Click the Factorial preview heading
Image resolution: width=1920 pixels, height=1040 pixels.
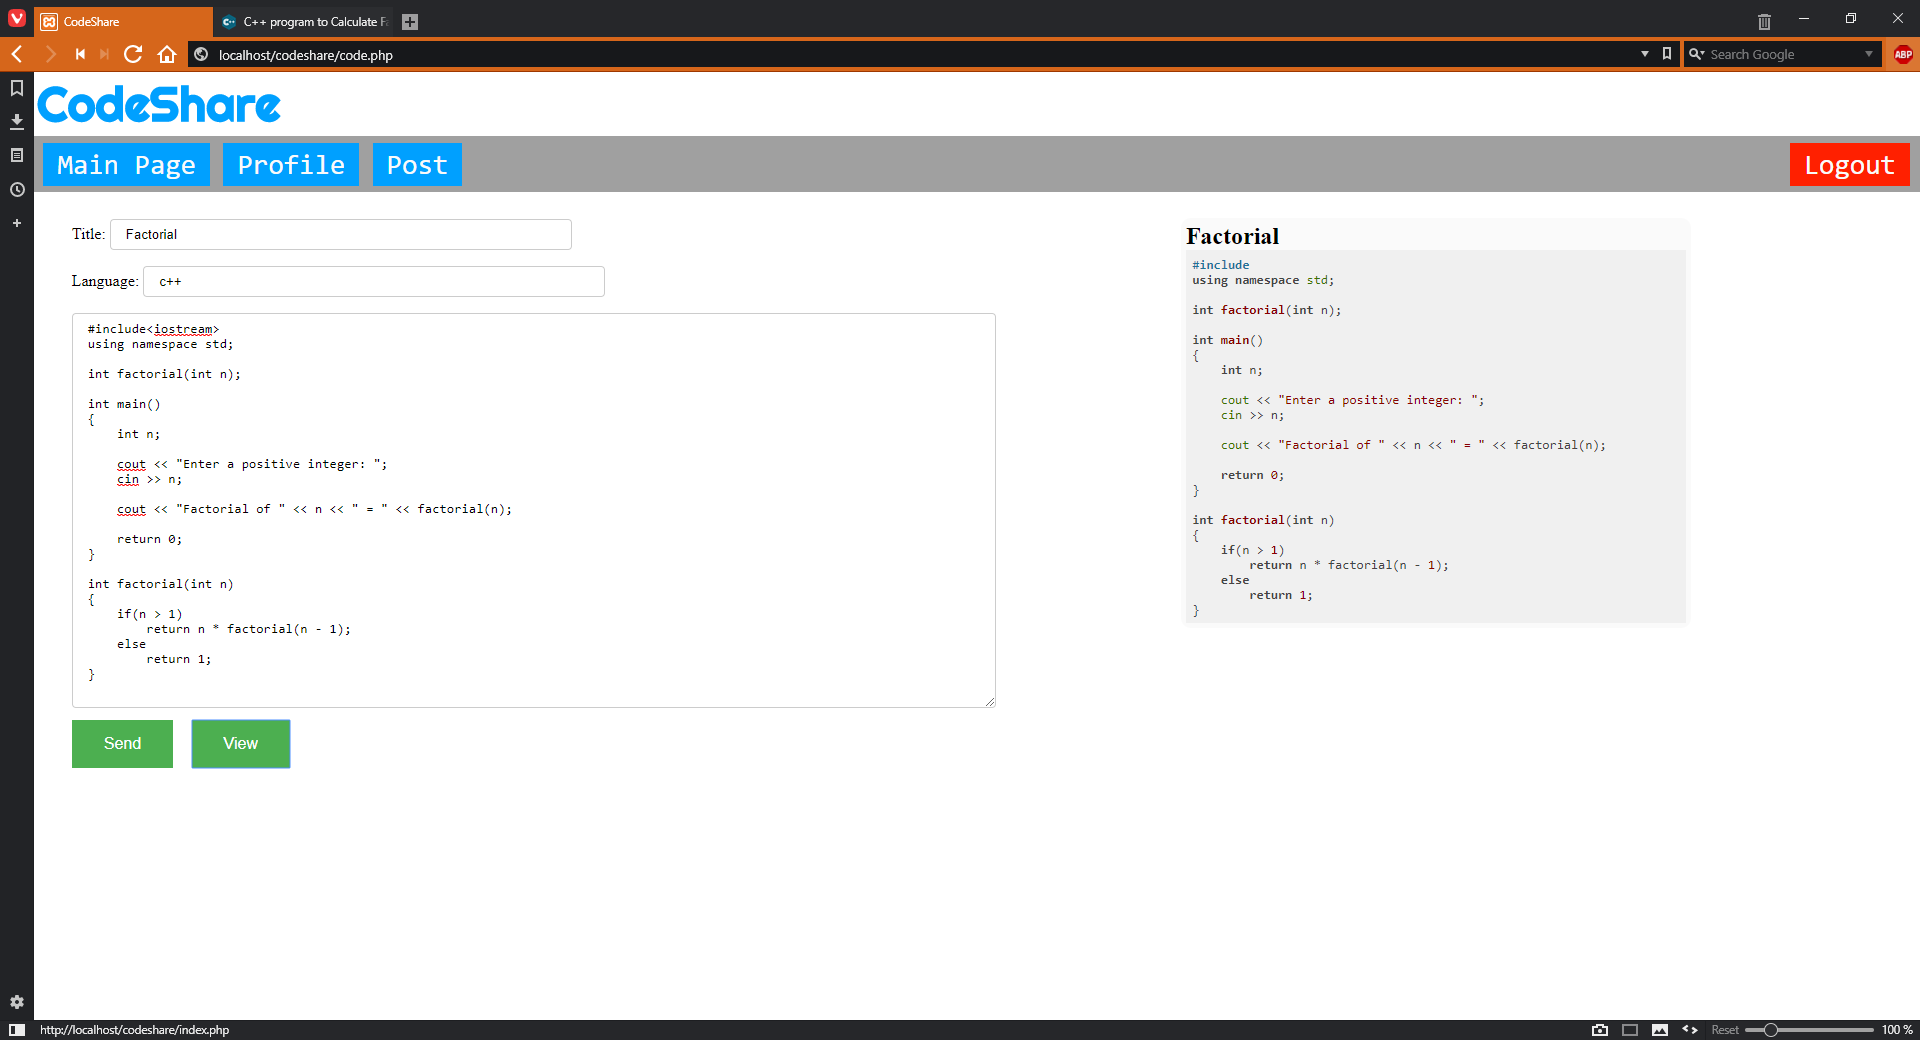(1232, 236)
